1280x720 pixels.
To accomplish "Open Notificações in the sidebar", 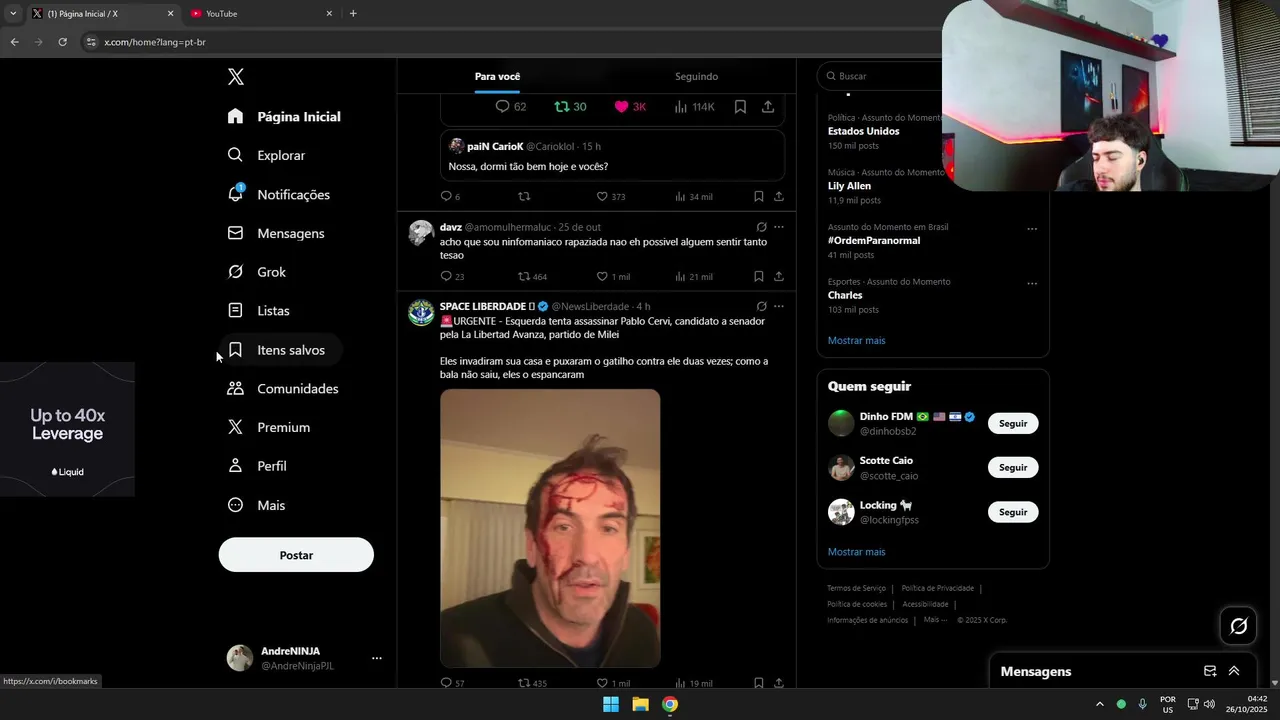I will point(279,194).
